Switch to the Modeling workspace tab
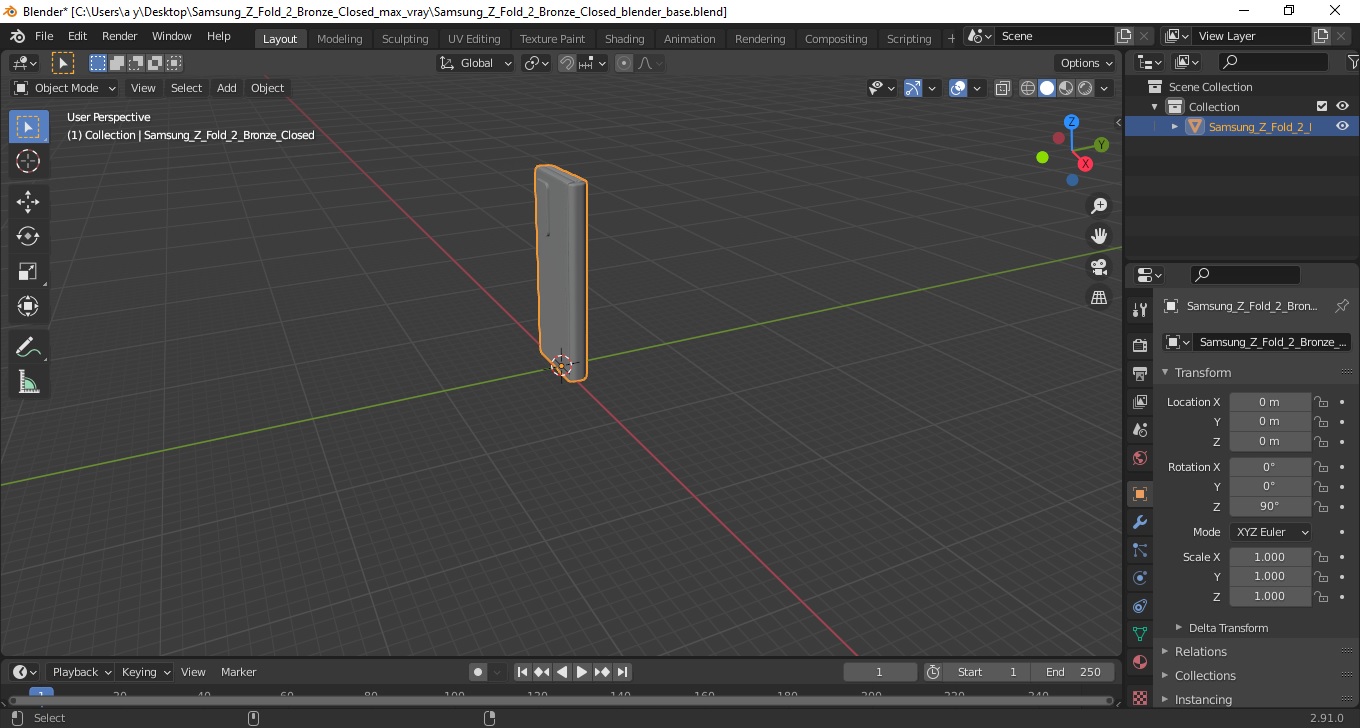This screenshot has height=728, width=1360. tap(339, 38)
